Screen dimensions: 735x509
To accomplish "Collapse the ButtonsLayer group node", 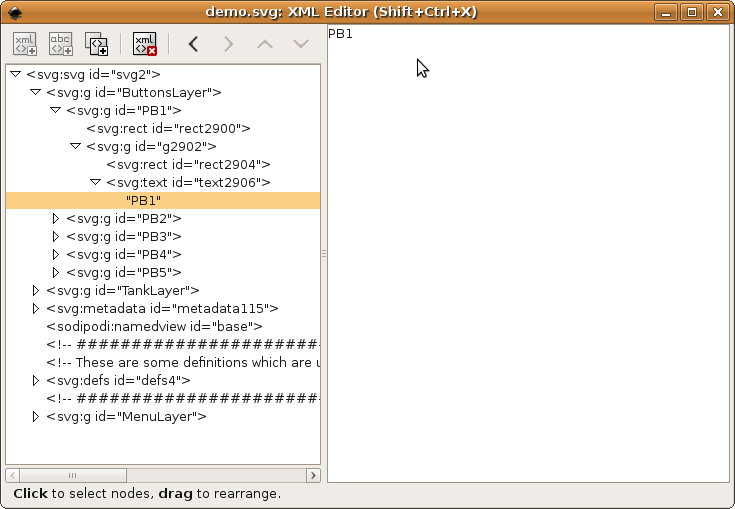I will pos(35,92).
